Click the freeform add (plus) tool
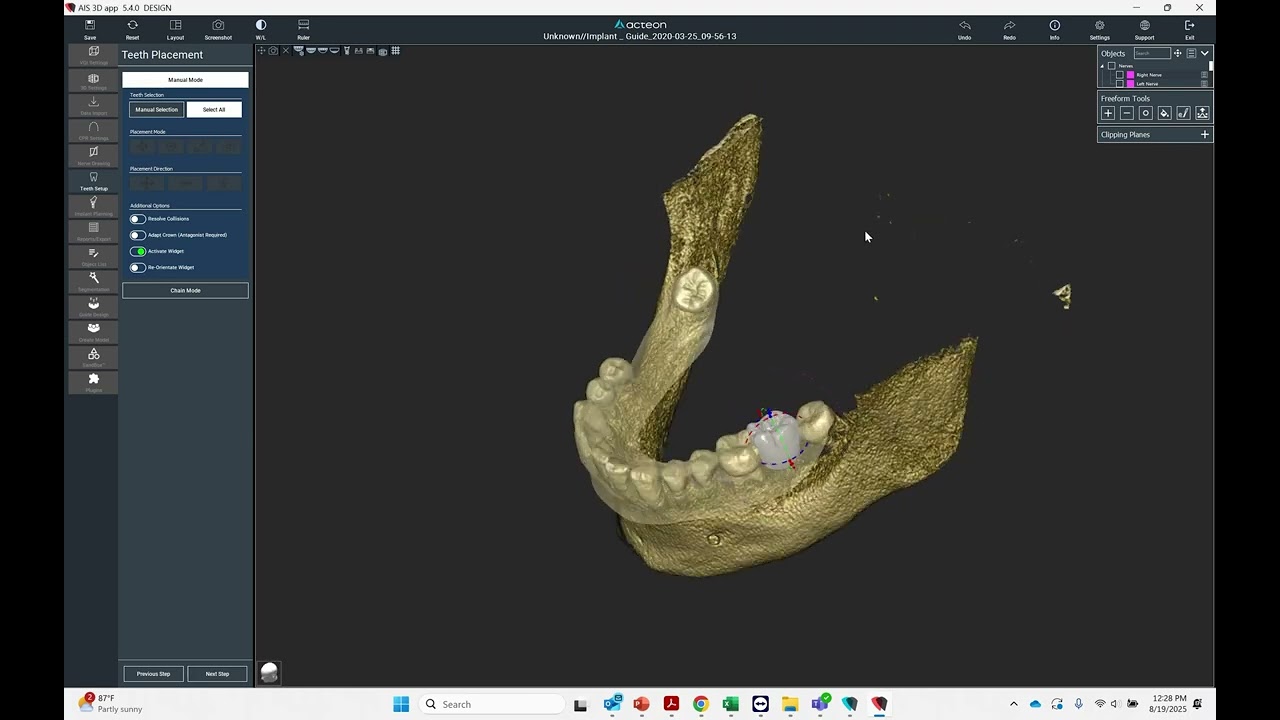Image resolution: width=1280 pixels, height=720 pixels. 1108,113
